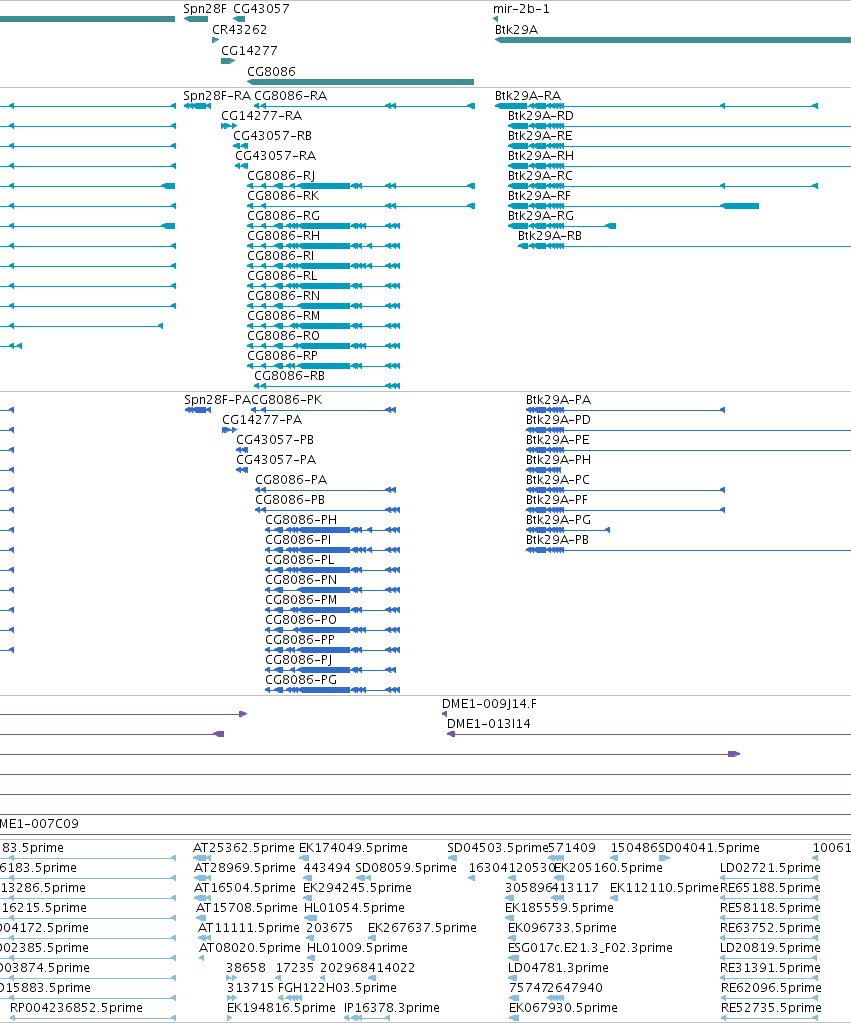Select transcript Btk29A-RC label

(540, 176)
